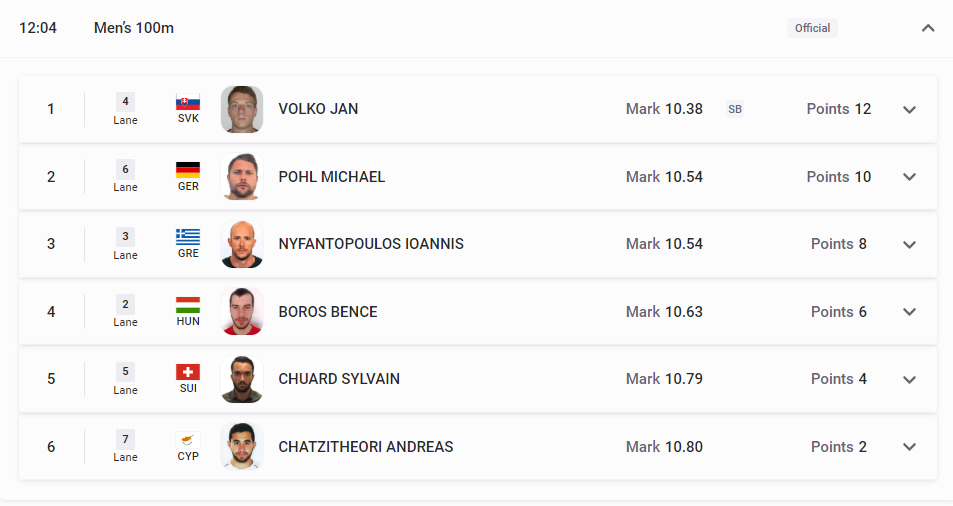Click the Switzerland flag icon

pos(188,372)
